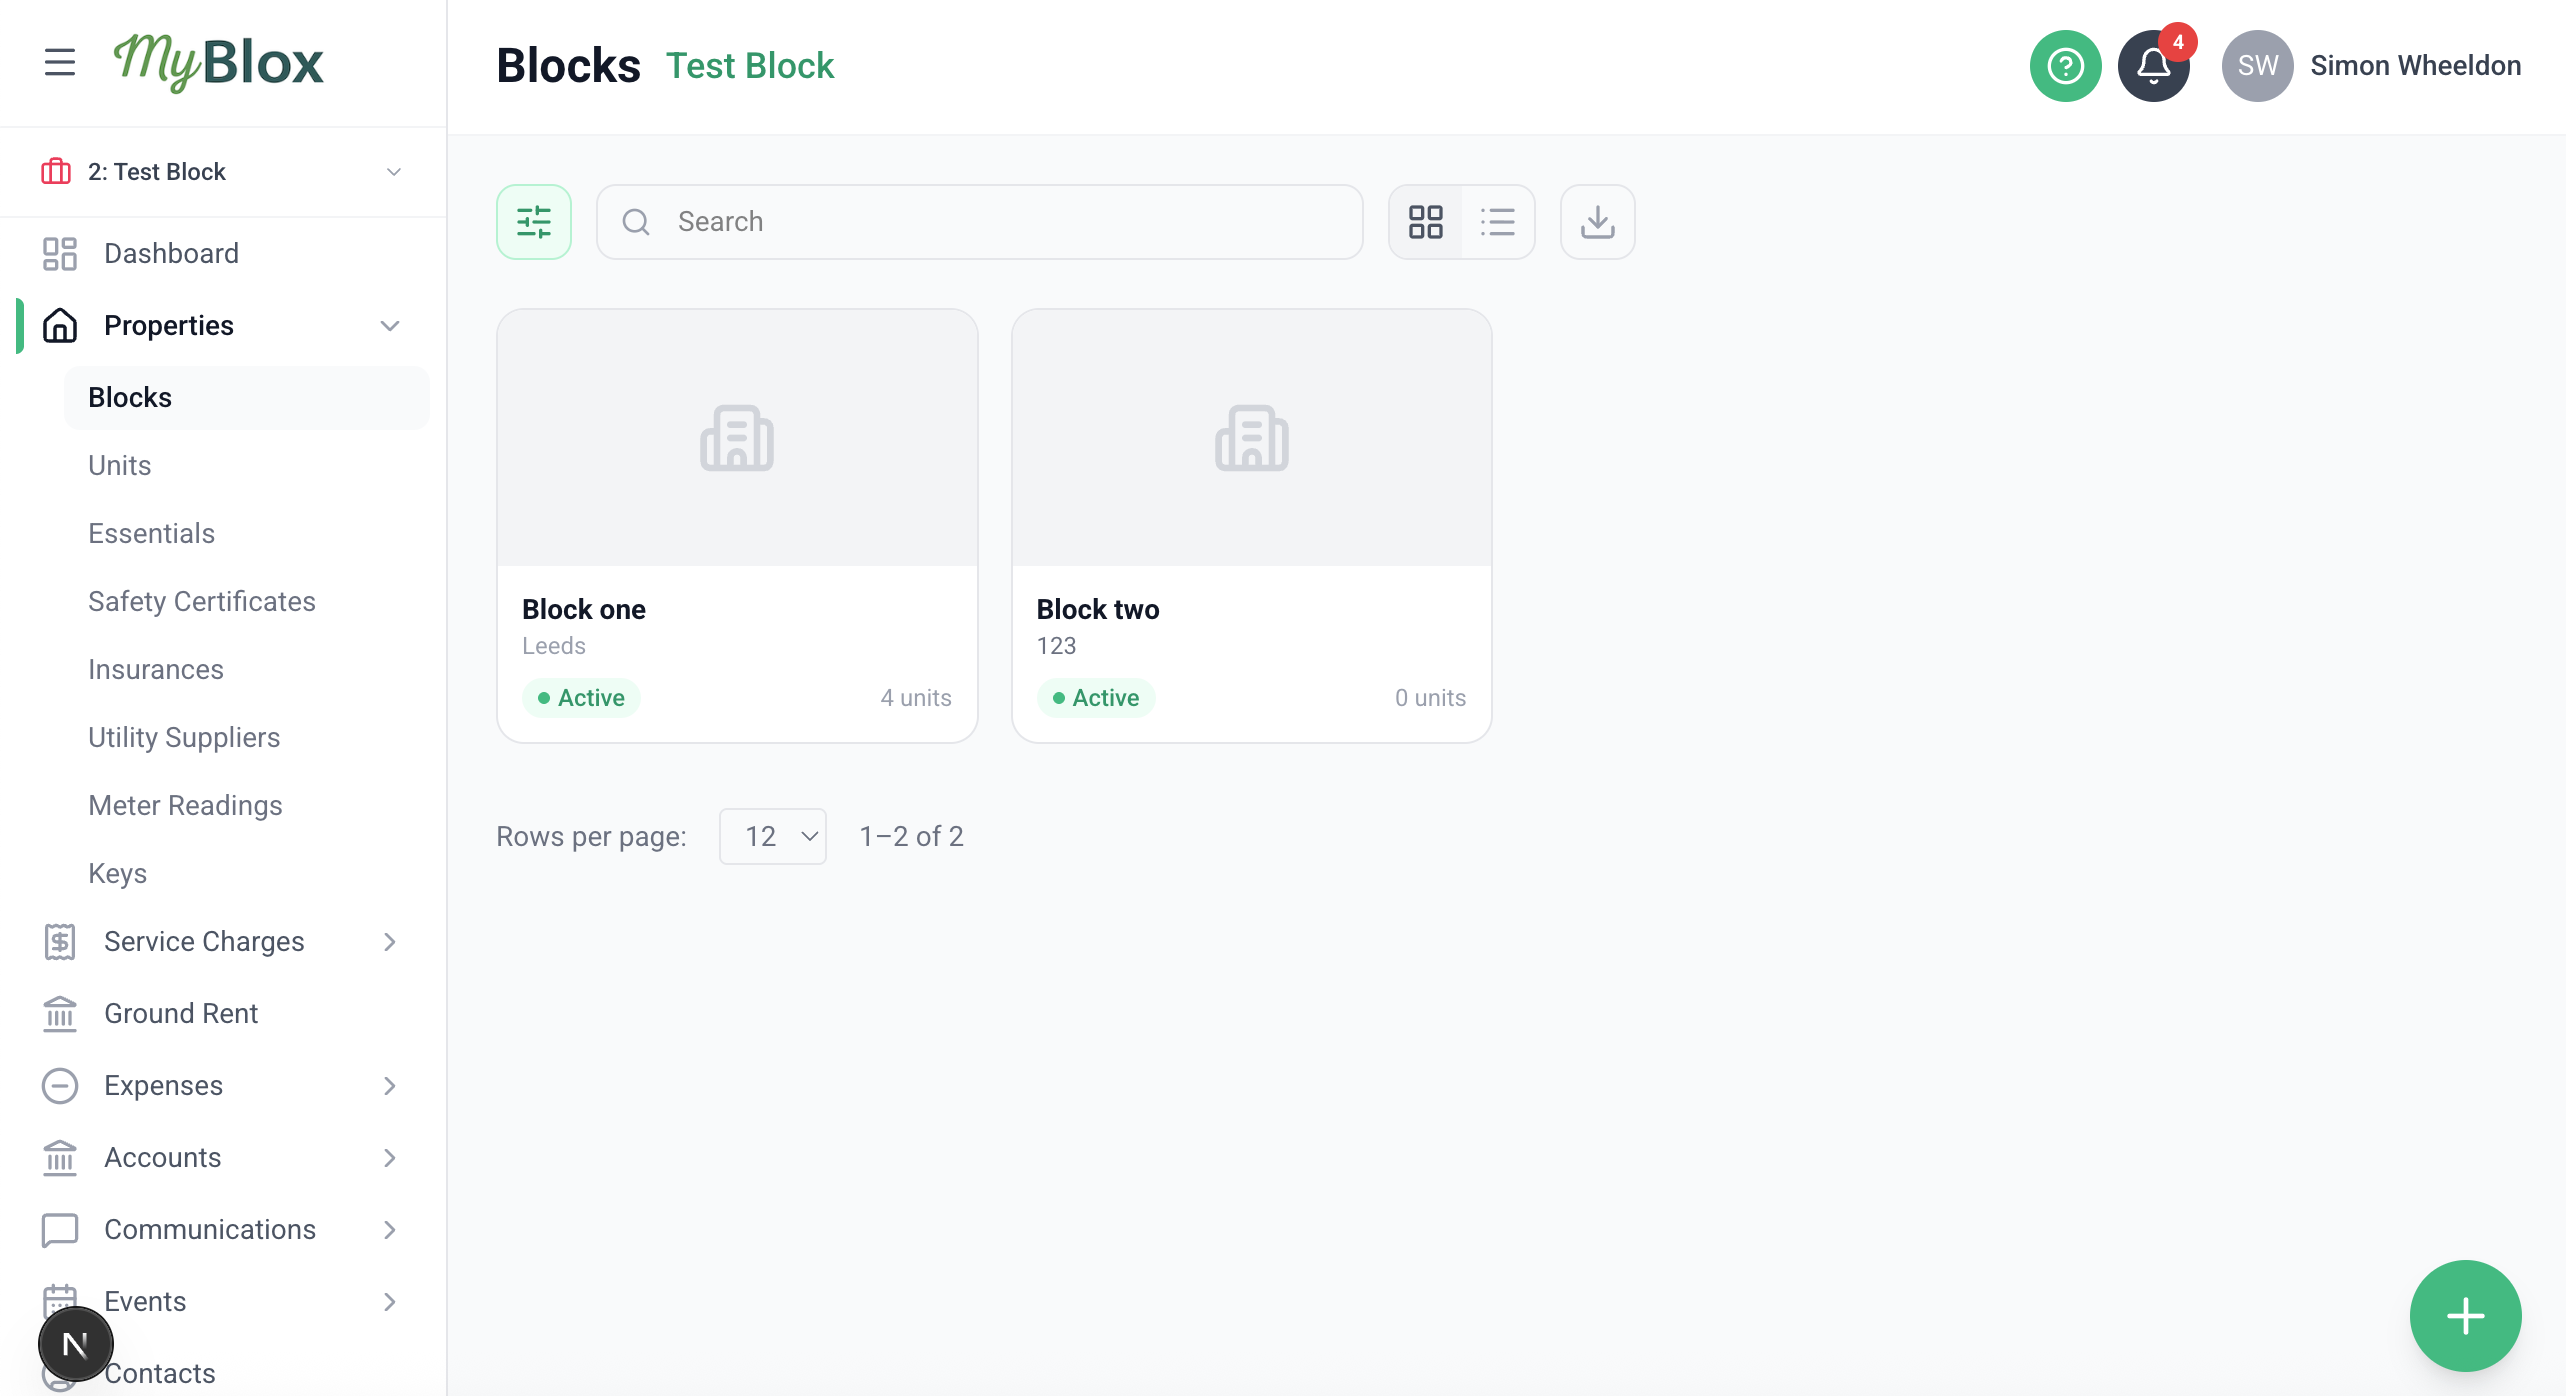Image resolution: width=2566 pixels, height=1396 pixels.
Task: Open Meter Readings page
Action: 185,806
